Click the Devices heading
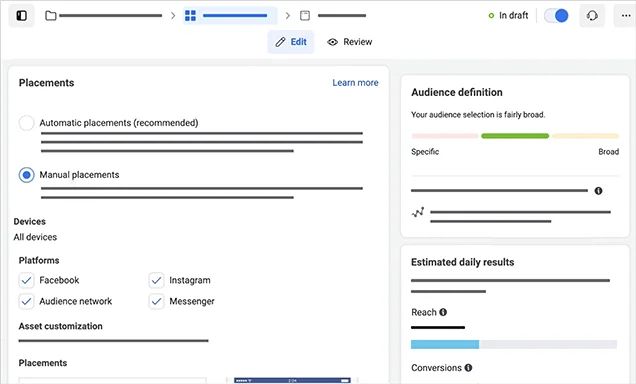 pyautogui.click(x=30, y=222)
